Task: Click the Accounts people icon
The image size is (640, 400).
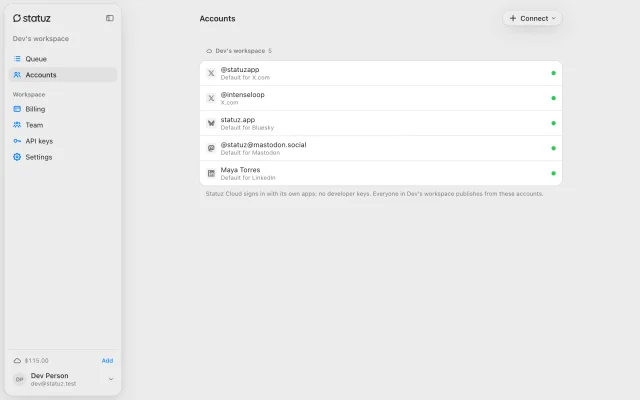Action: 17,75
